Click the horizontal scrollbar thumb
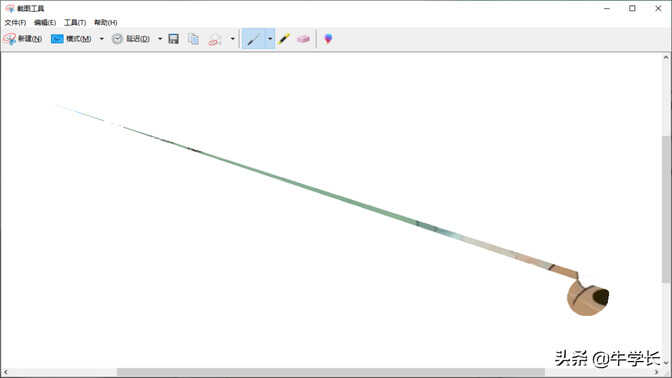 point(330,372)
